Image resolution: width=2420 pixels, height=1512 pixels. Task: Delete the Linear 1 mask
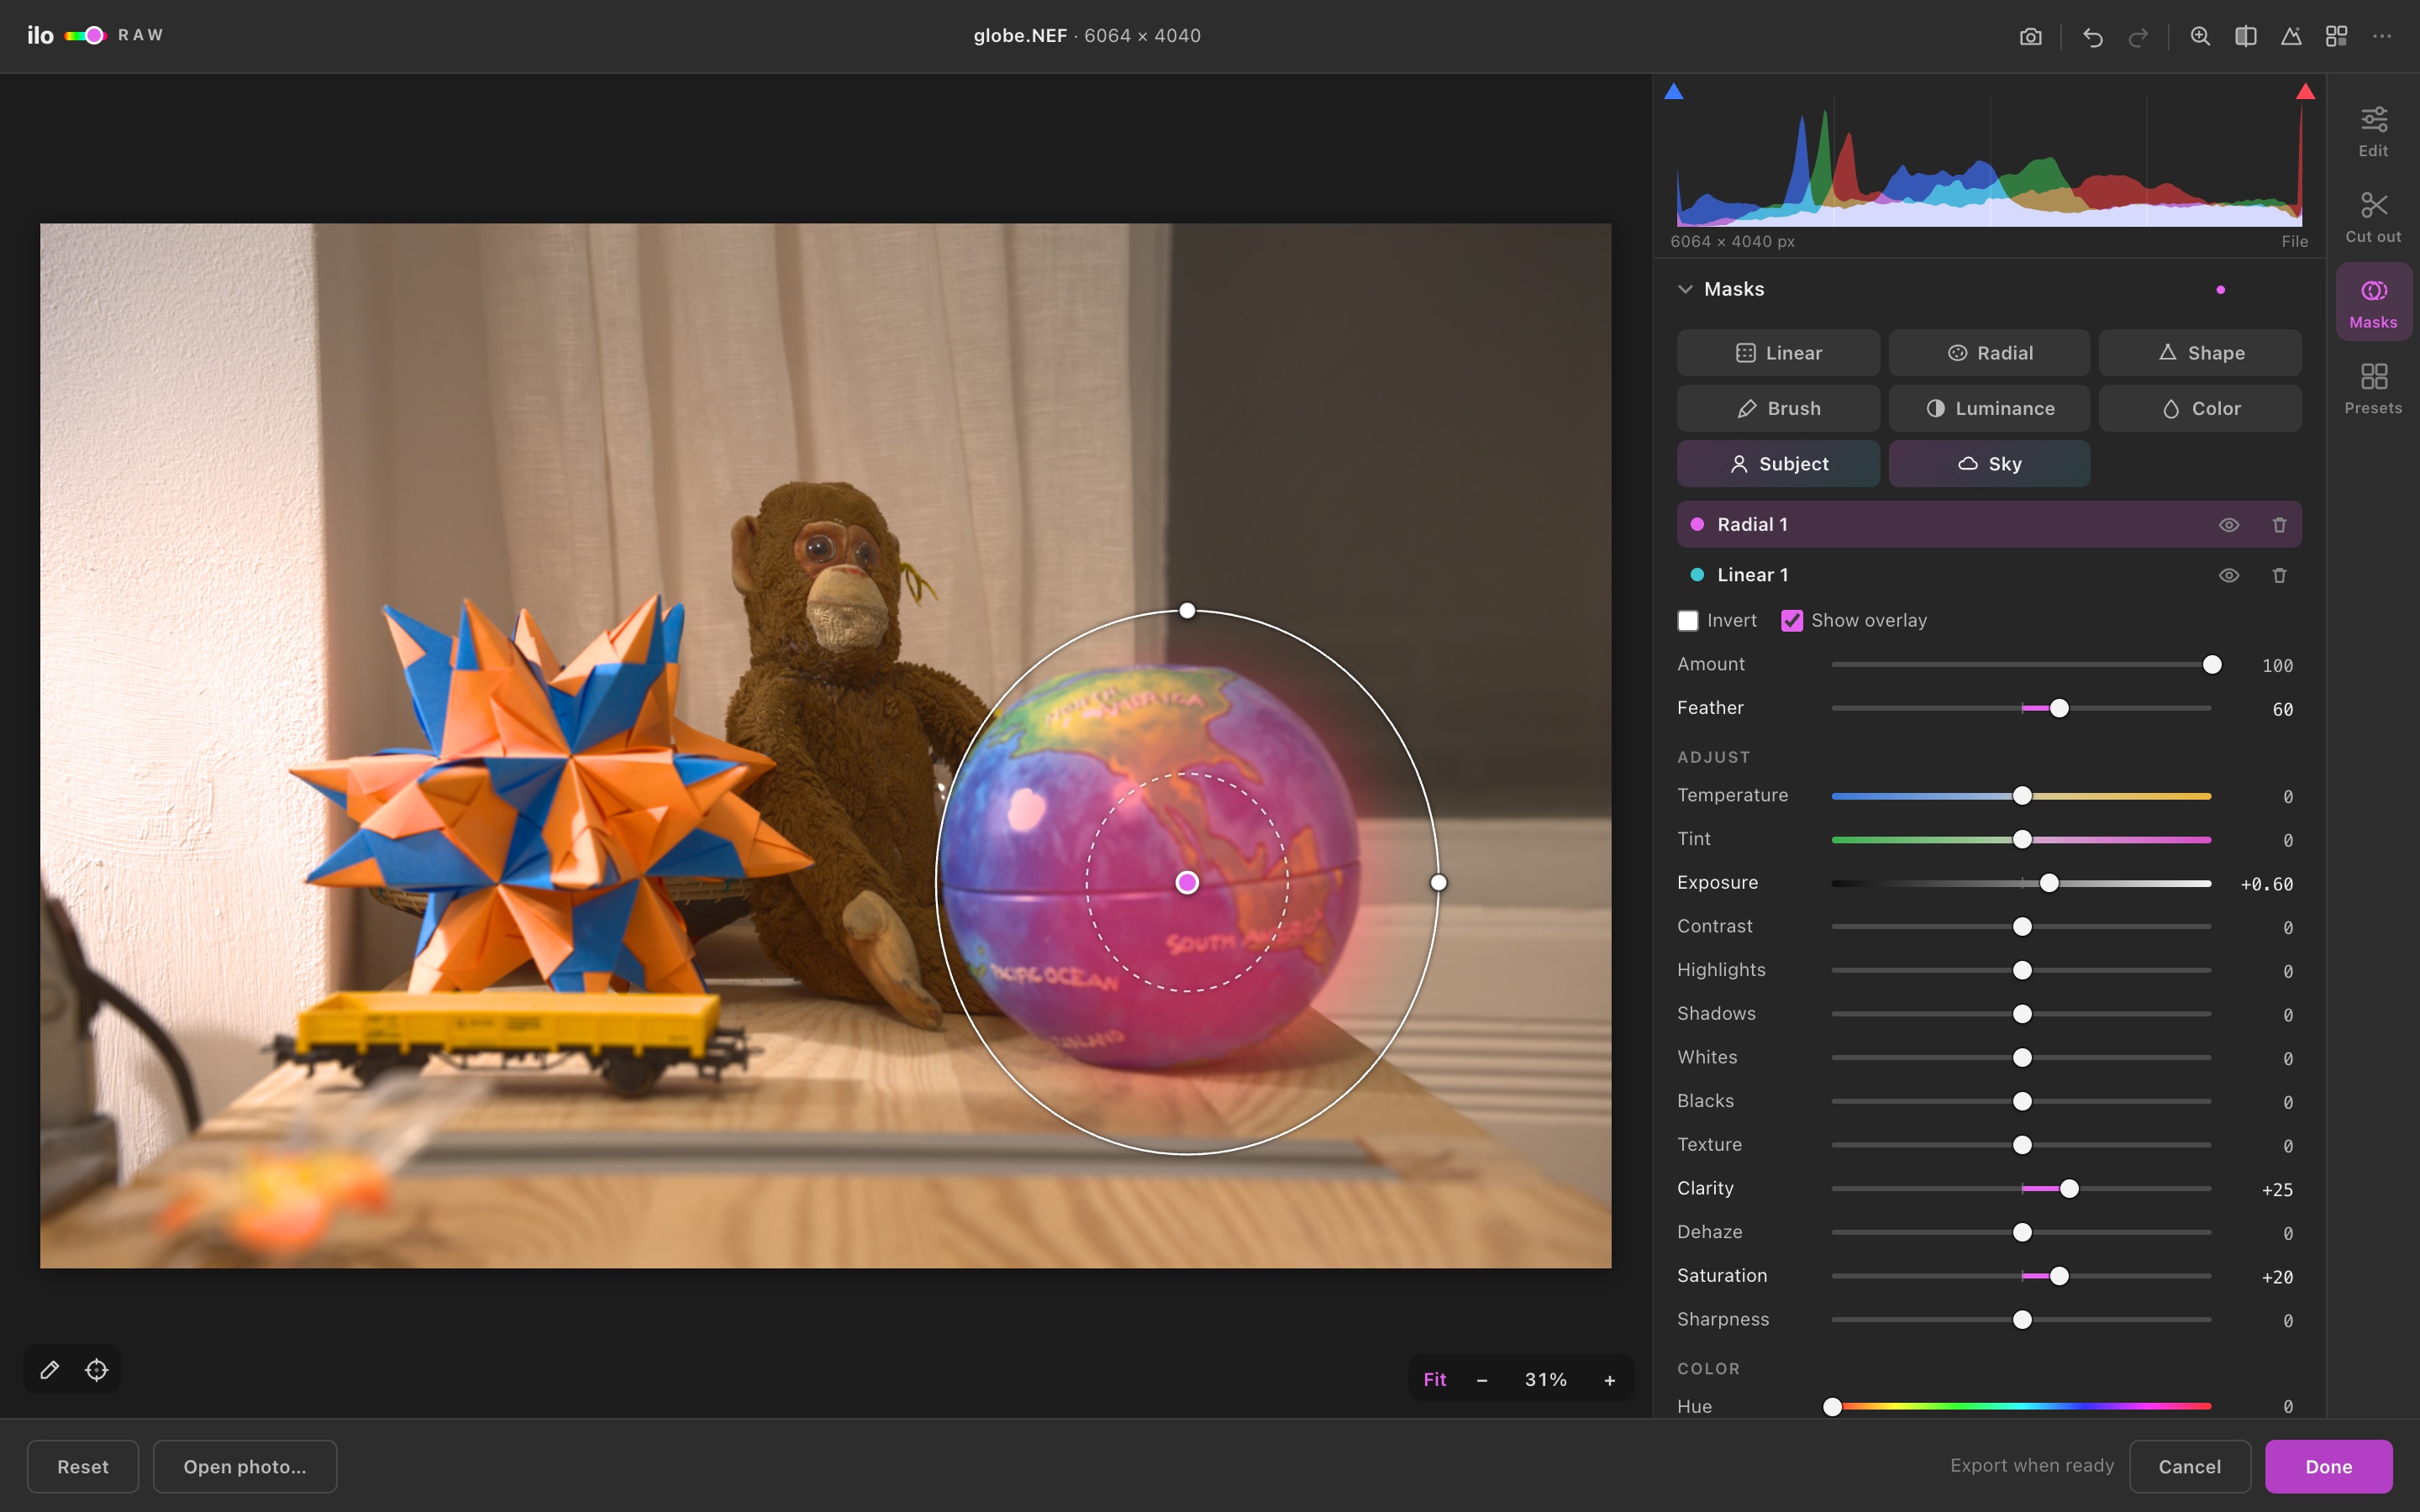coord(2279,575)
